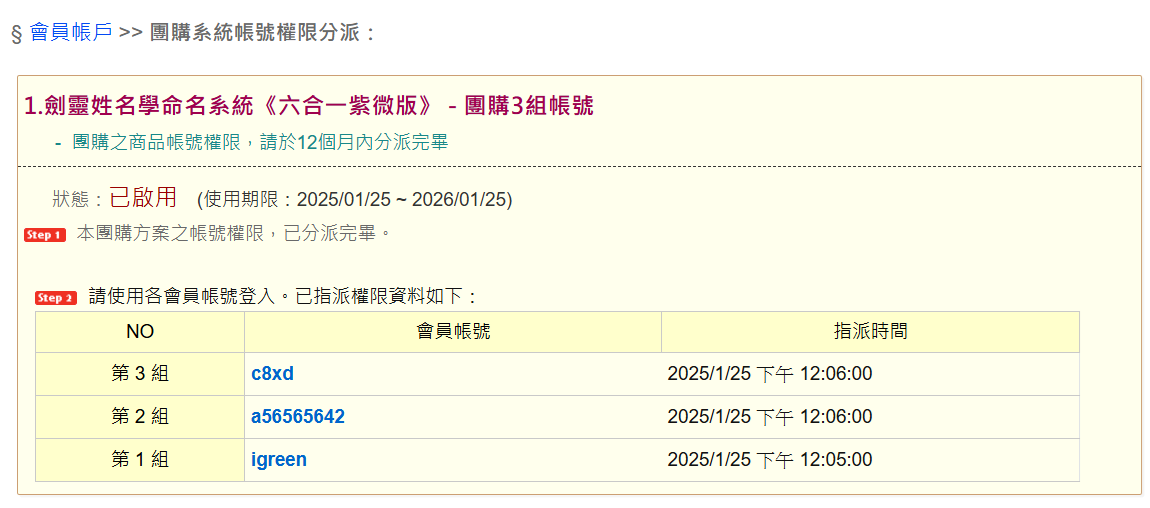The image size is (1150, 508).
Task: Open member account c8xd link
Action: coord(272,375)
